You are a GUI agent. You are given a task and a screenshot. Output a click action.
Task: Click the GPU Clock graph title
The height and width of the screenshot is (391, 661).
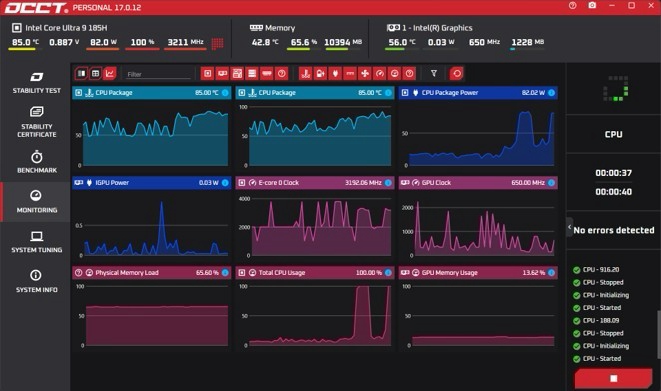click(436, 183)
